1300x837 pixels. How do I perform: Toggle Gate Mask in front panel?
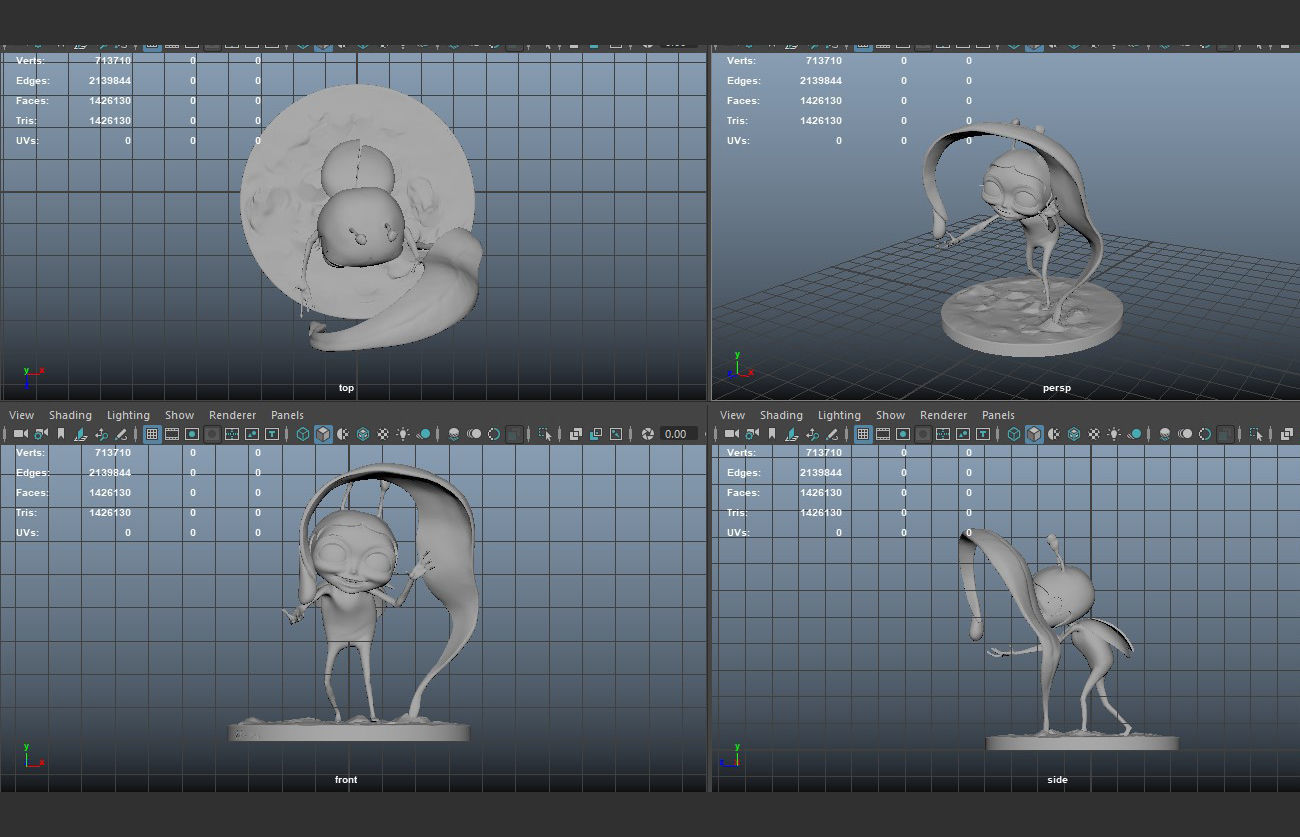click(212, 434)
